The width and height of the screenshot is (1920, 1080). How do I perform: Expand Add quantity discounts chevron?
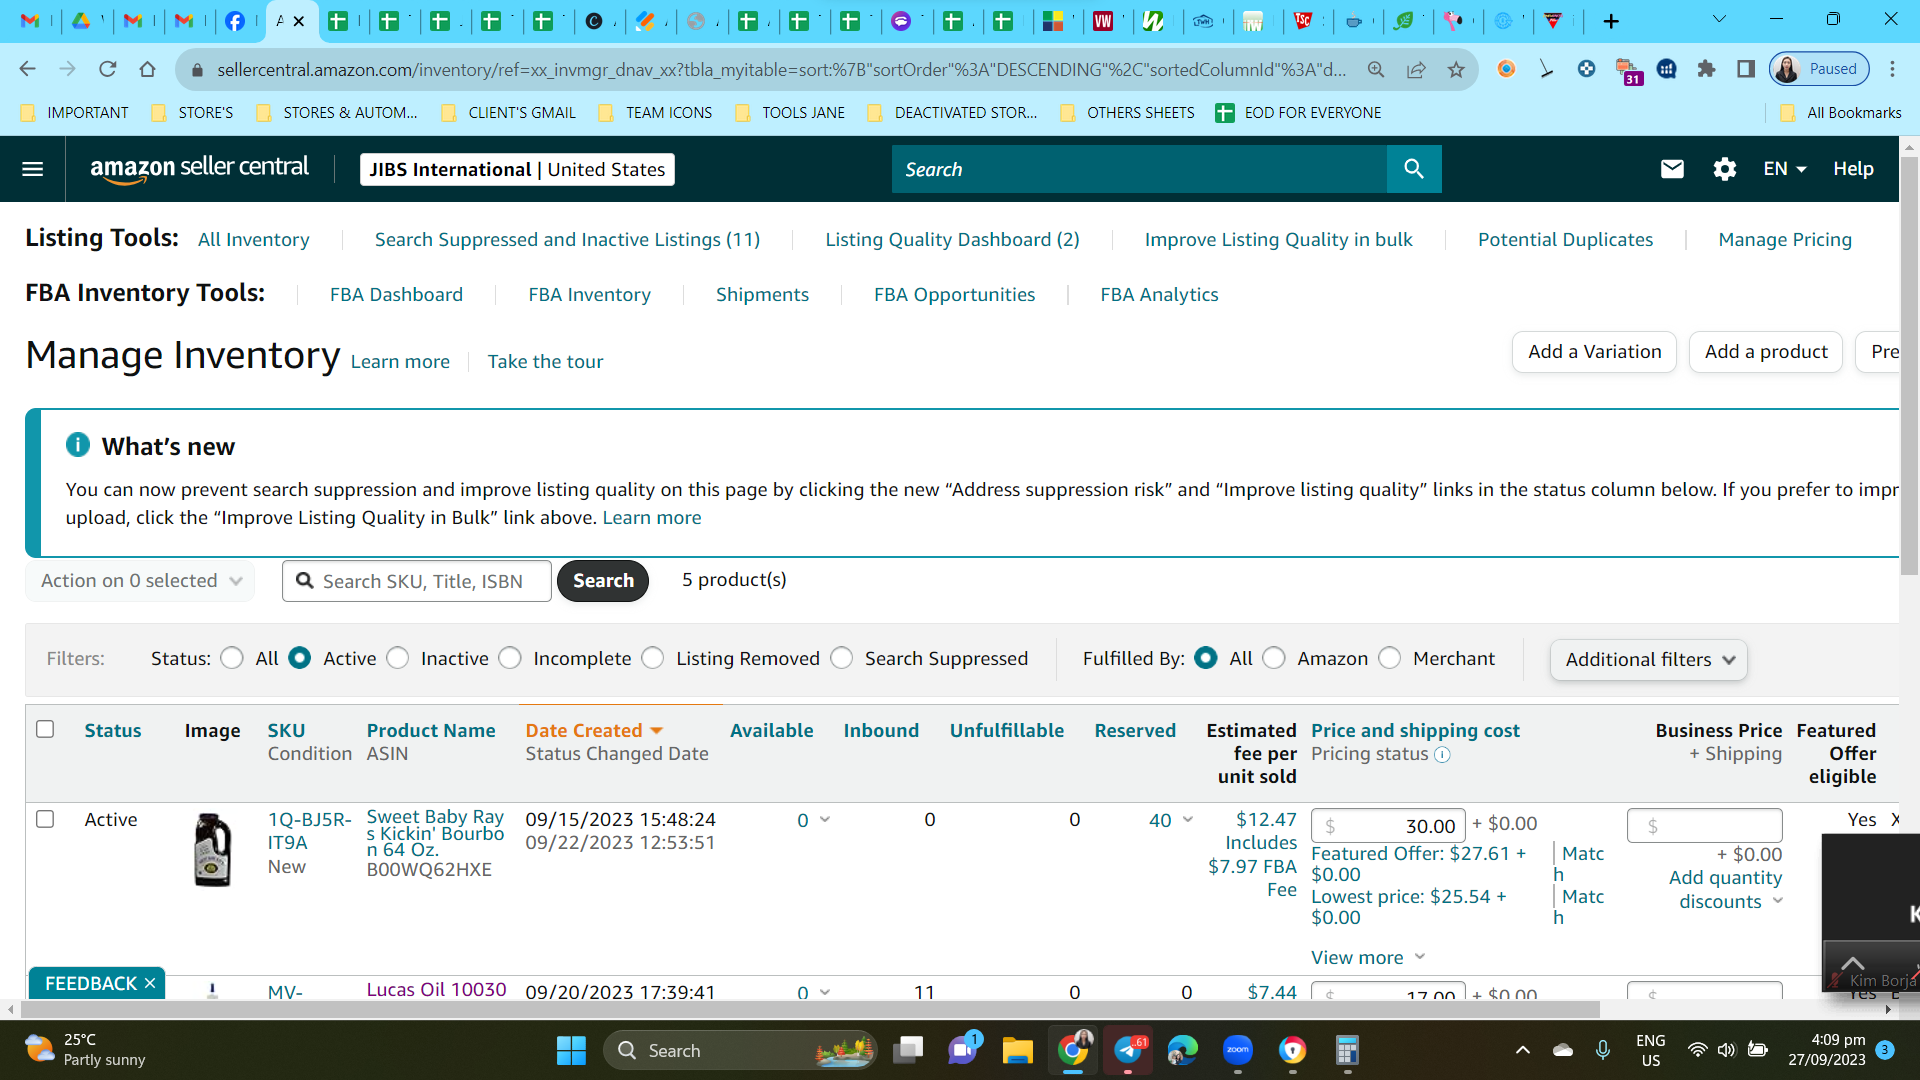(1778, 901)
